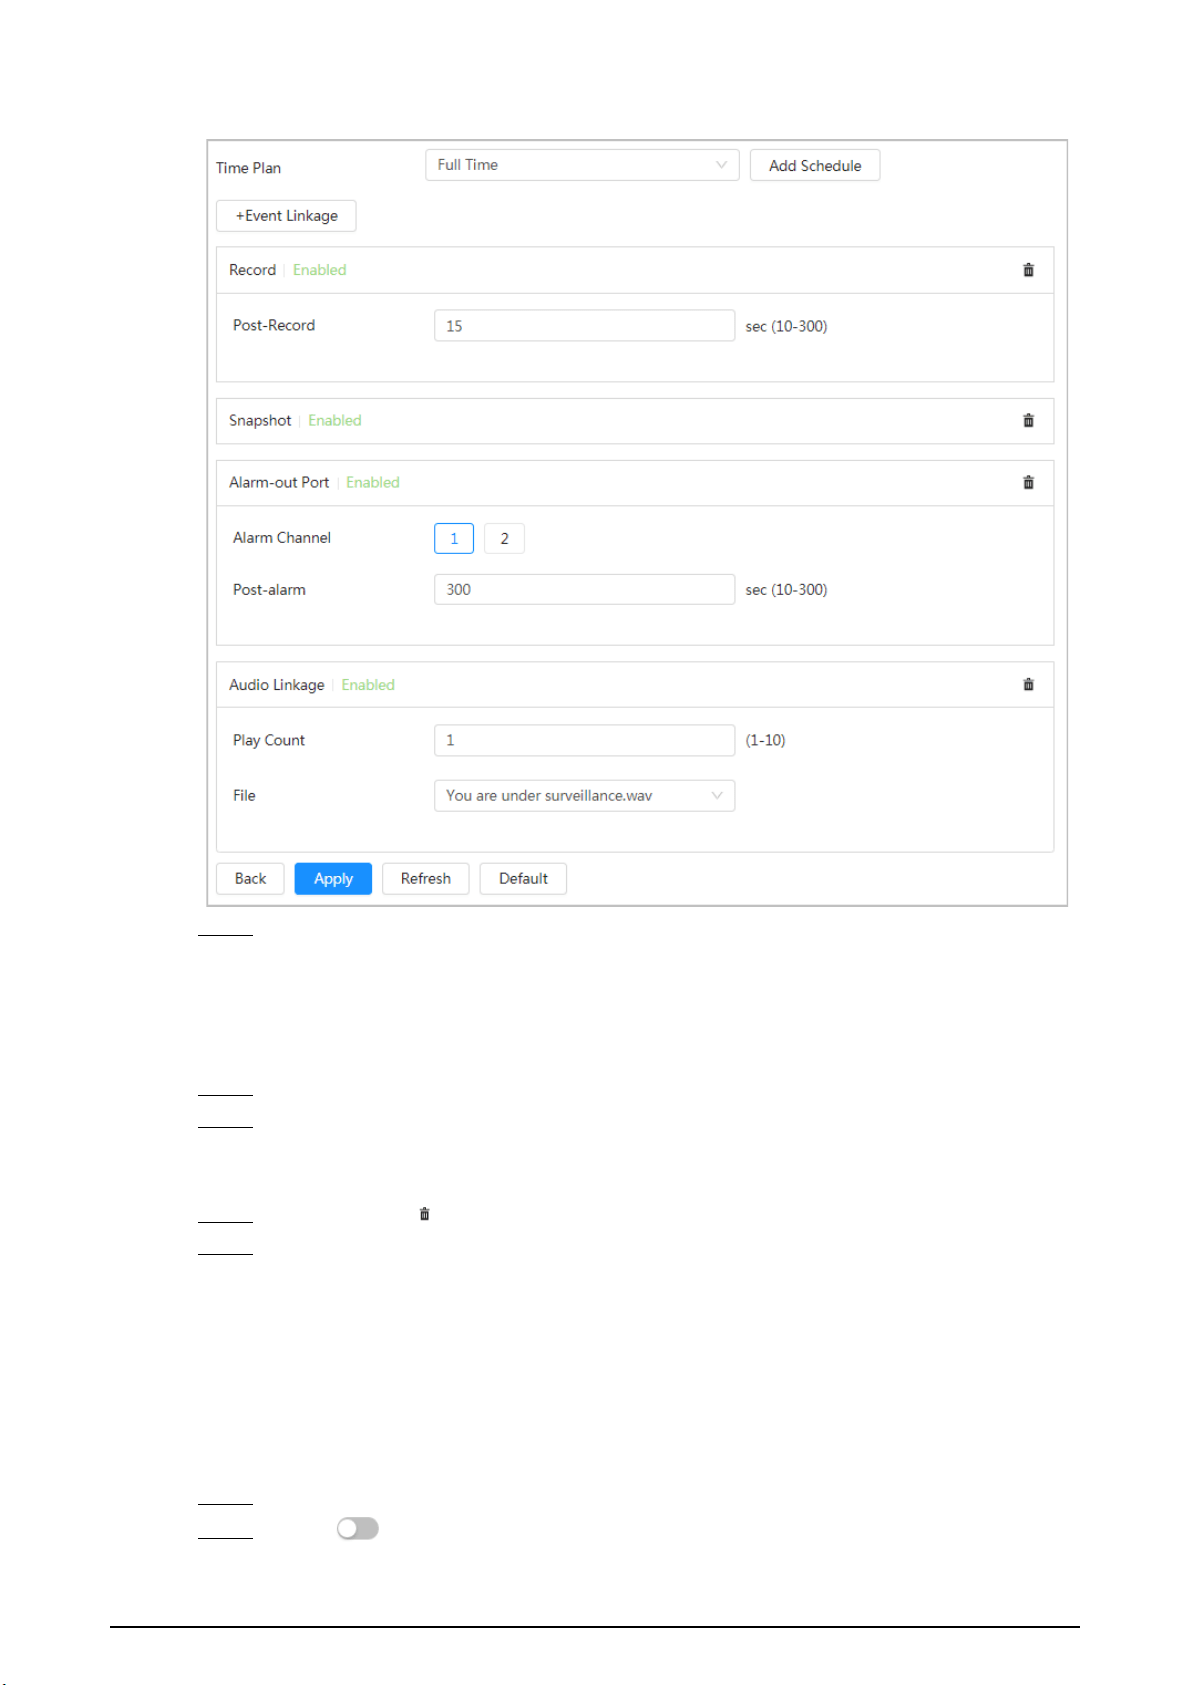
Task: Click the File label
Action: pos(244,796)
